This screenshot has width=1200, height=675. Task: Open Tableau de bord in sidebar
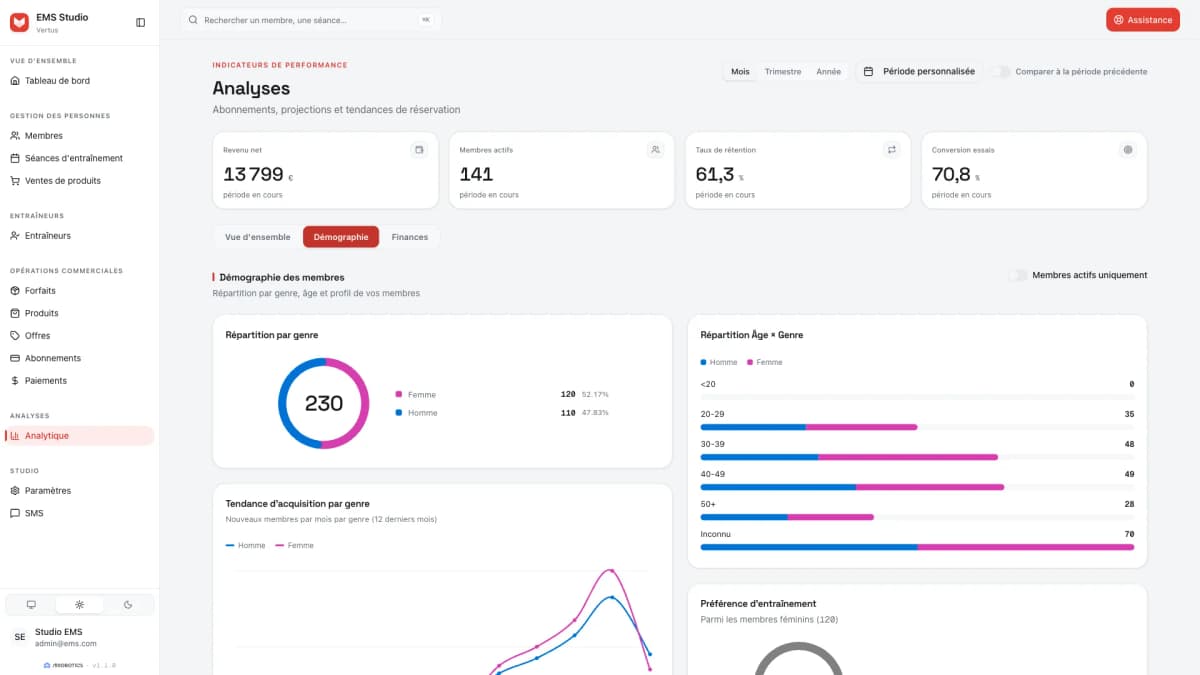79,81
